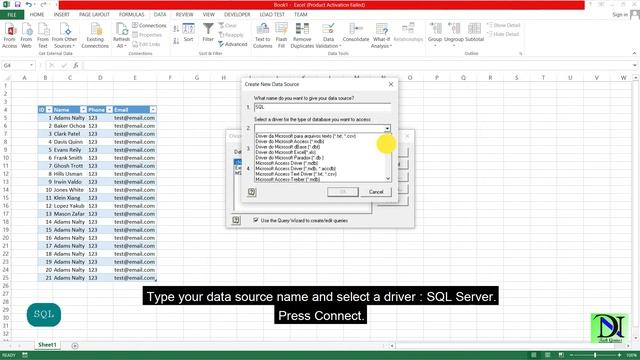Toggle Use the Query Wizard checkbox
This screenshot has width=640, height=360.
pos(256,220)
